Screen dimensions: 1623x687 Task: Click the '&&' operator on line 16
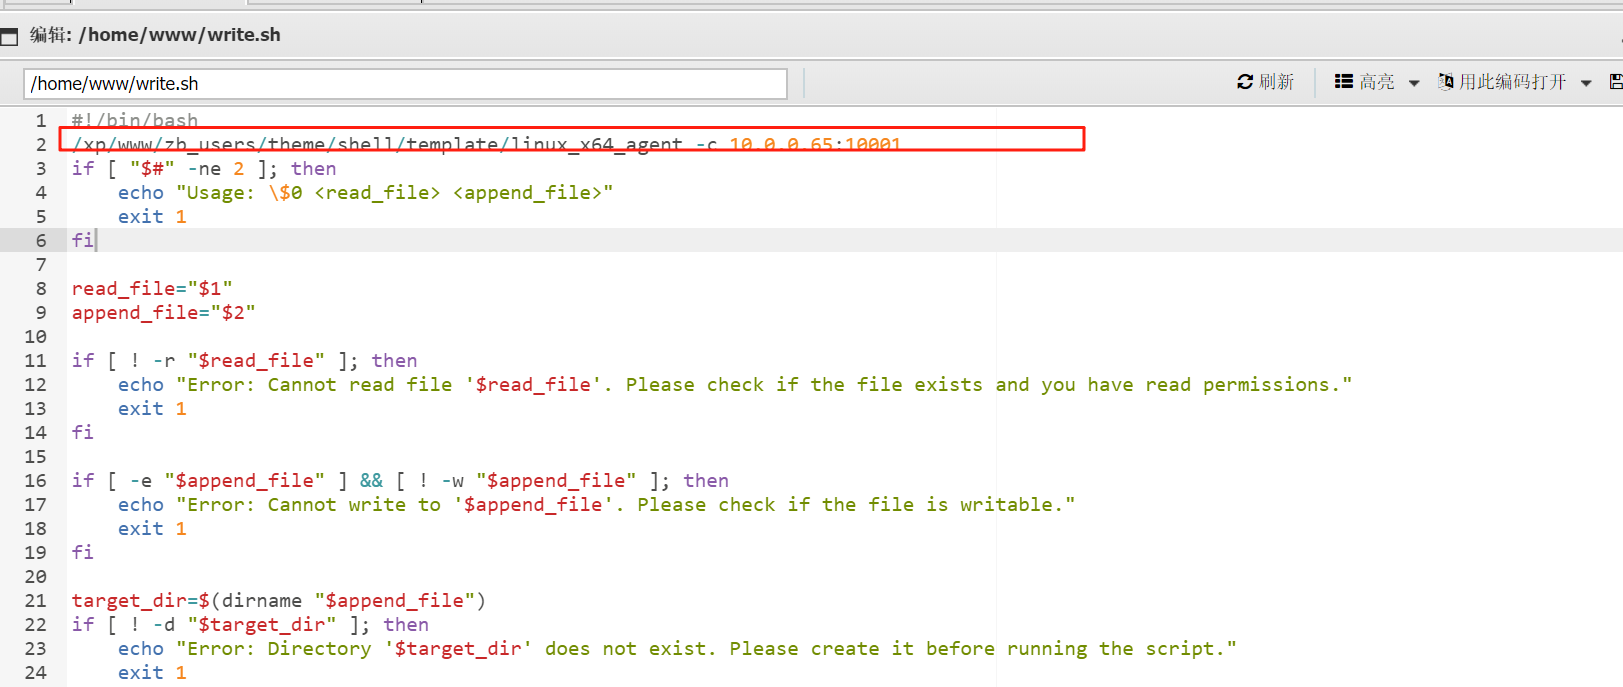tap(371, 480)
